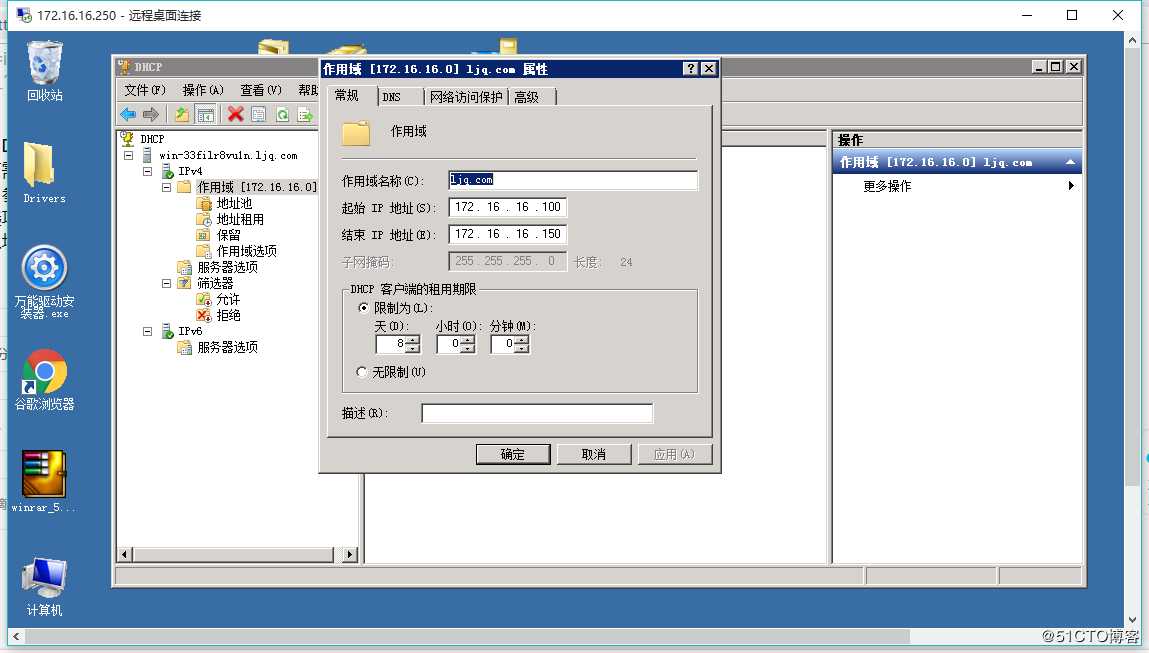
Task: Click the help ? button in dialog title
Action: tap(690, 68)
